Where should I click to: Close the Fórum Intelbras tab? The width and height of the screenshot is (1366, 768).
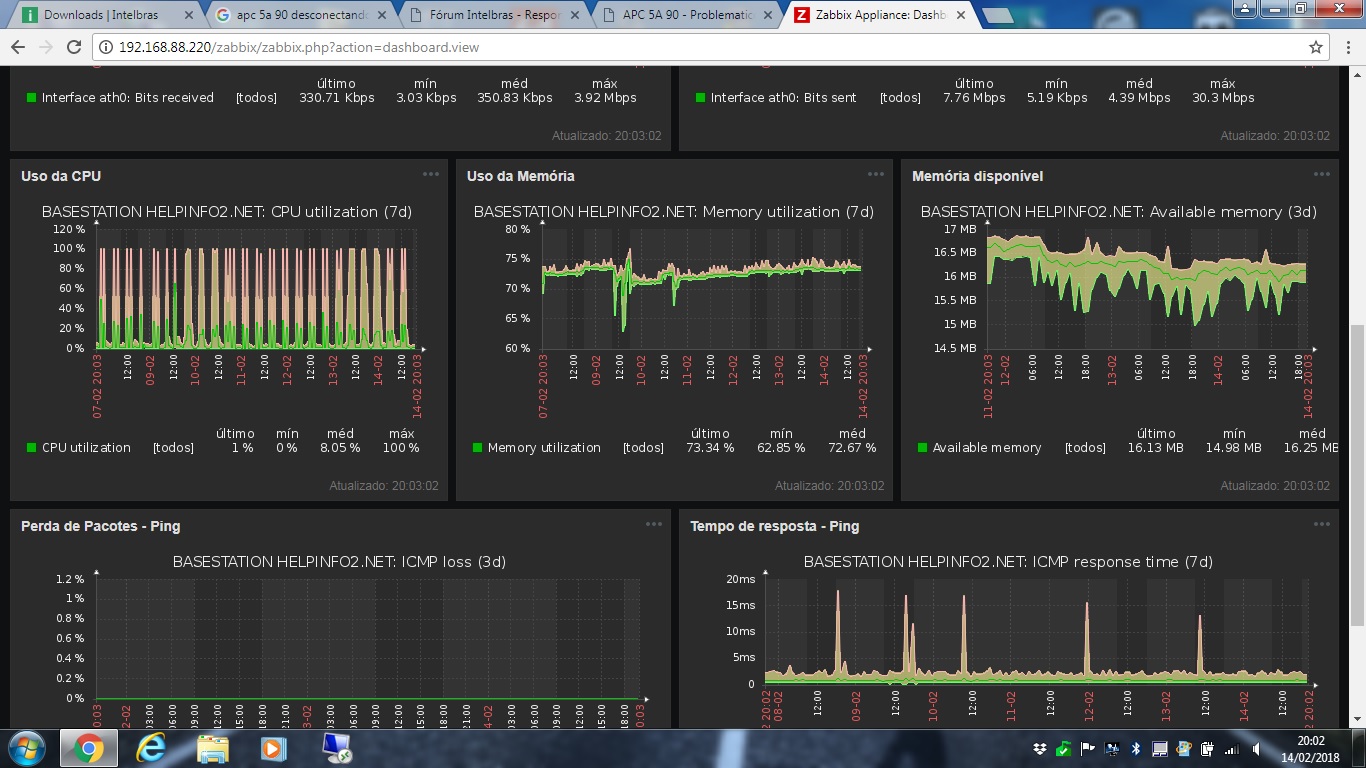point(576,15)
